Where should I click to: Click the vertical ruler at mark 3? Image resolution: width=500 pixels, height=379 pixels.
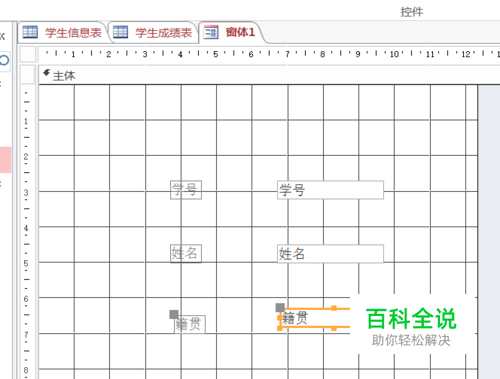[x=26, y=192]
